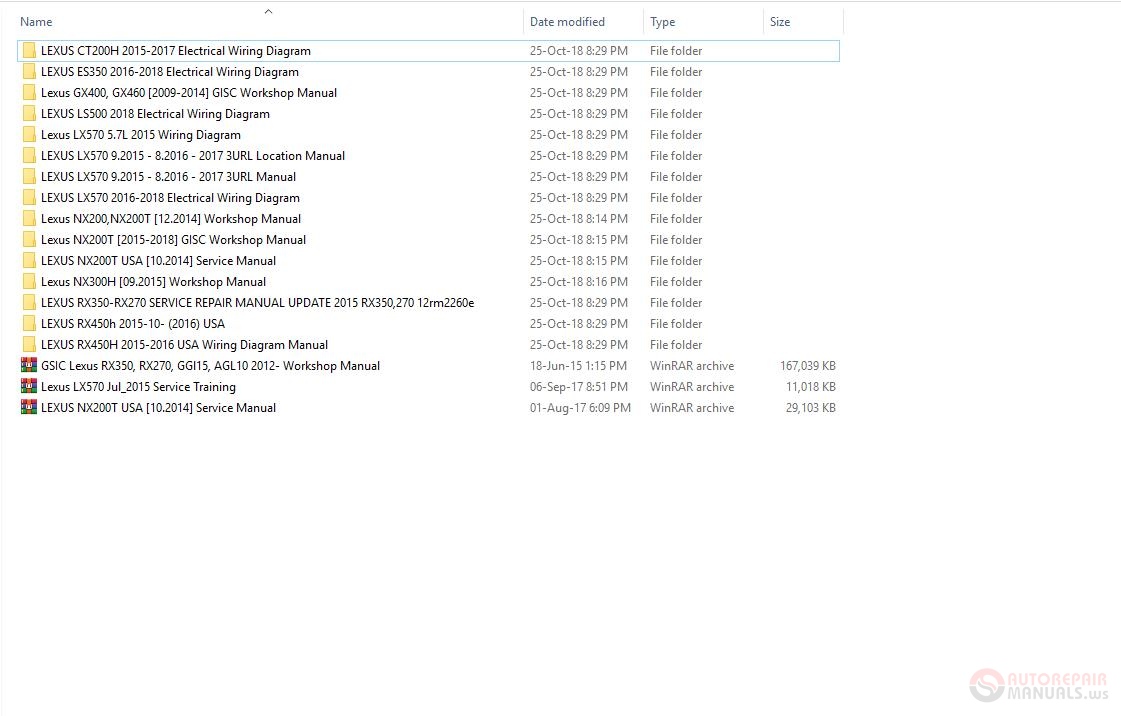1121x716 pixels.
Task: Sort by the Size column header
Action: [x=780, y=22]
